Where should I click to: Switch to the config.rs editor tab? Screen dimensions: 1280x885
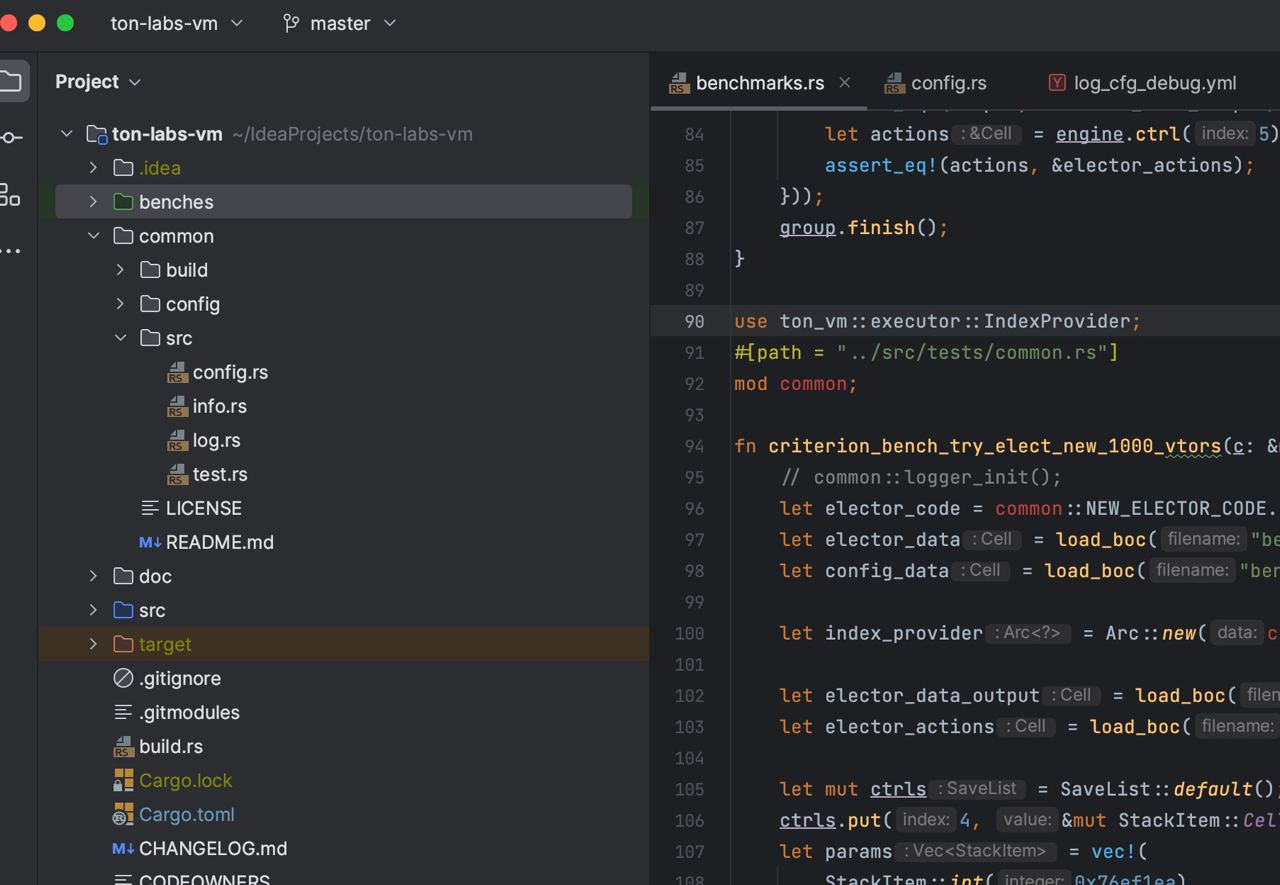click(948, 83)
